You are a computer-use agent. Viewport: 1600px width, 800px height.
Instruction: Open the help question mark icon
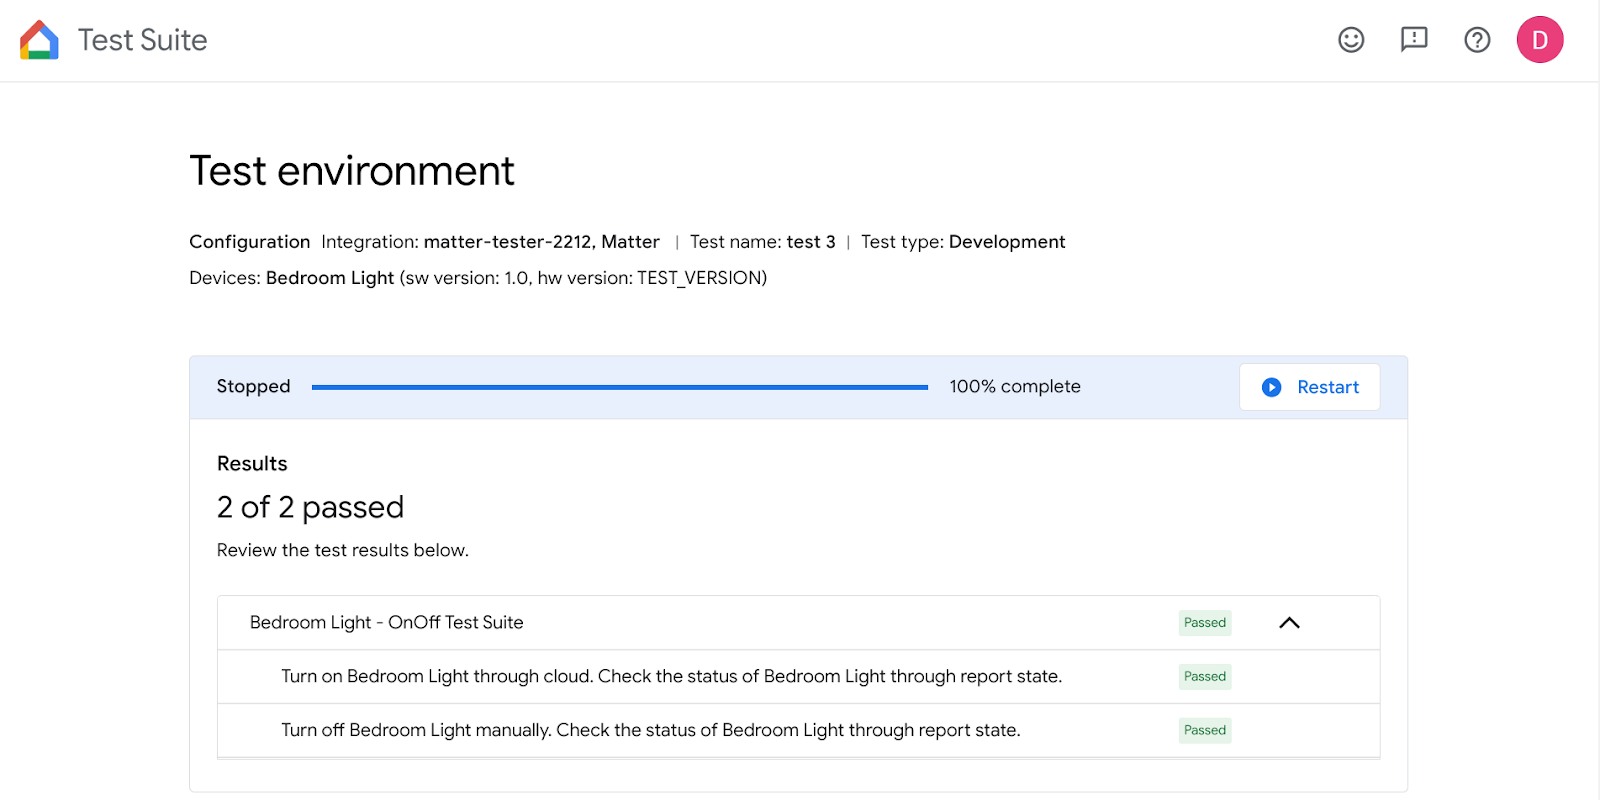[1477, 40]
